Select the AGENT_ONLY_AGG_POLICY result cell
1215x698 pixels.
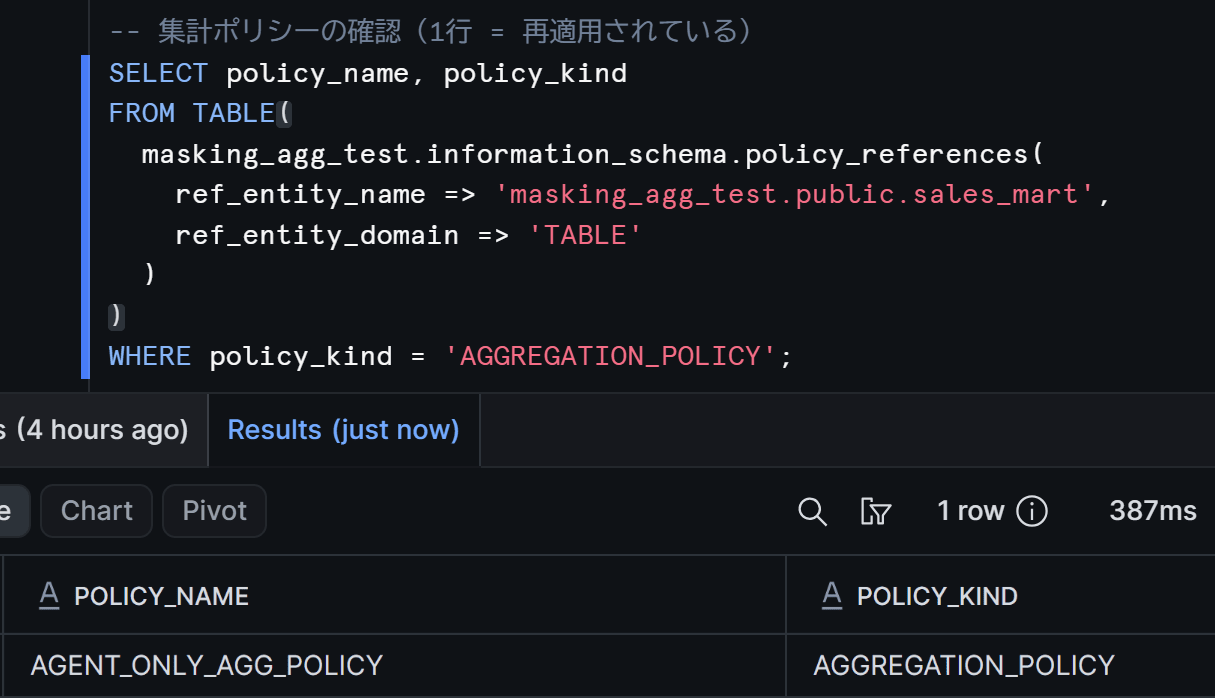(395, 665)
